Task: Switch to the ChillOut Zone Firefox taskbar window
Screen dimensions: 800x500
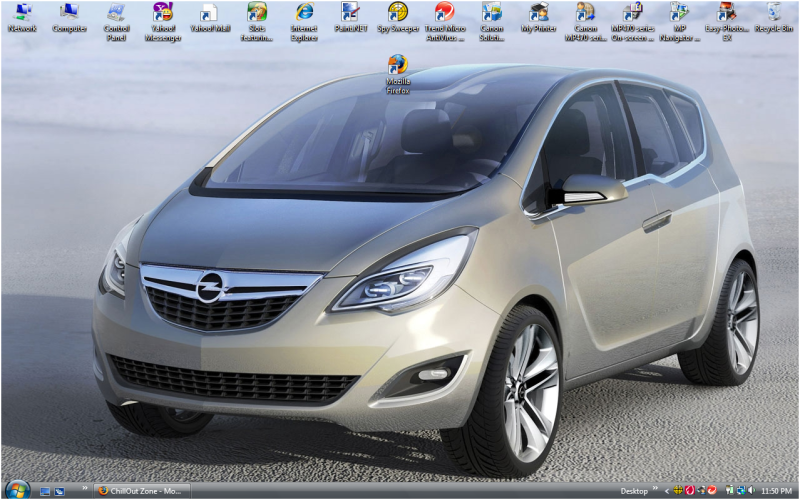Action: pyautogui.click(x=140, y=491)
